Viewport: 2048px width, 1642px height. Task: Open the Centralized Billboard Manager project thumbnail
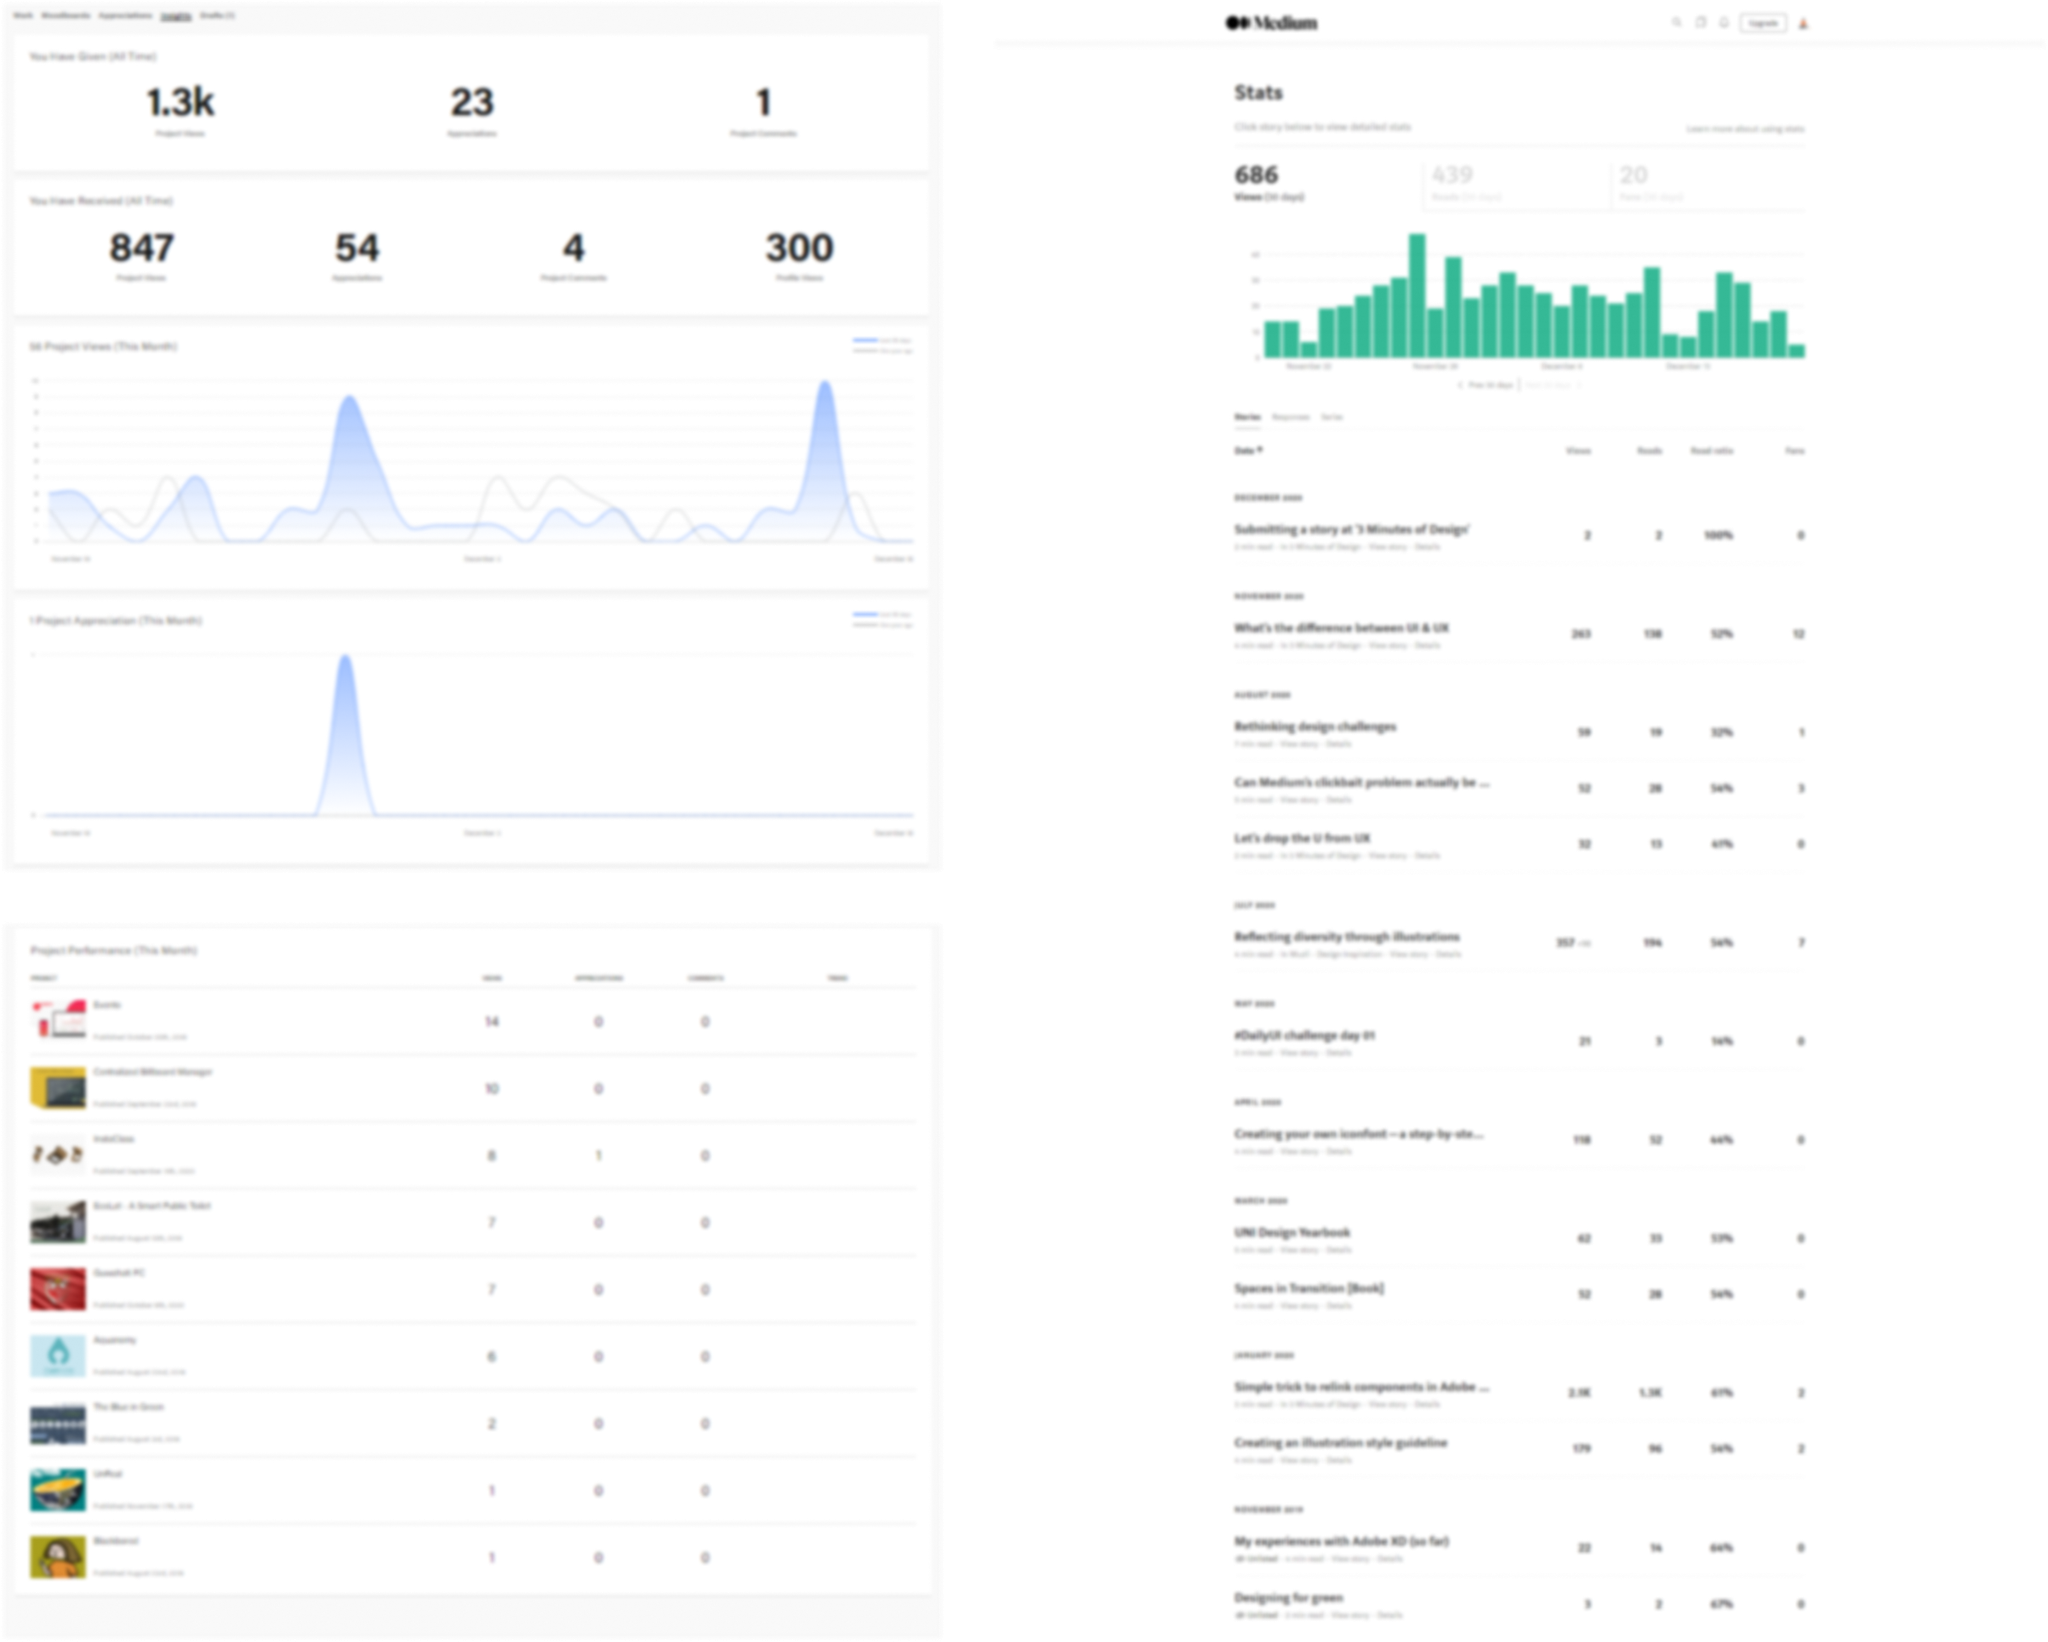click(58, 1088)
